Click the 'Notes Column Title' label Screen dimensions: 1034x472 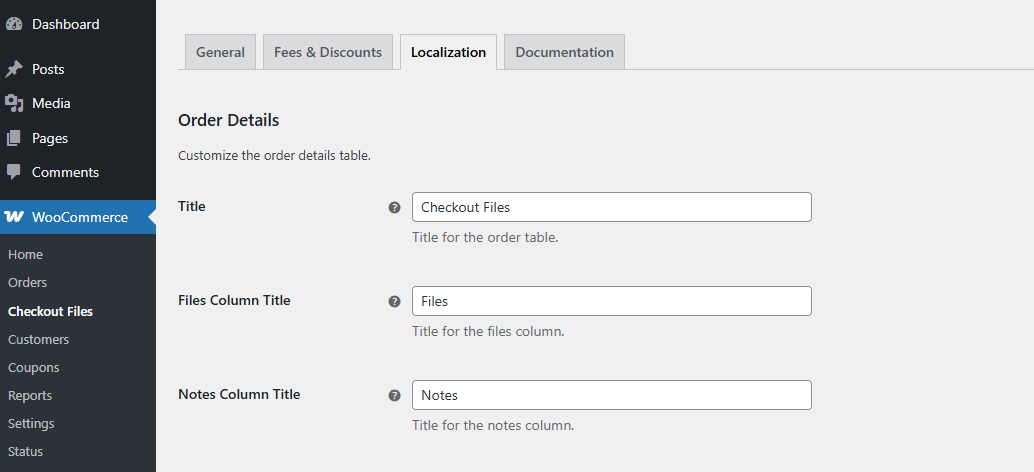click(239, 394)
